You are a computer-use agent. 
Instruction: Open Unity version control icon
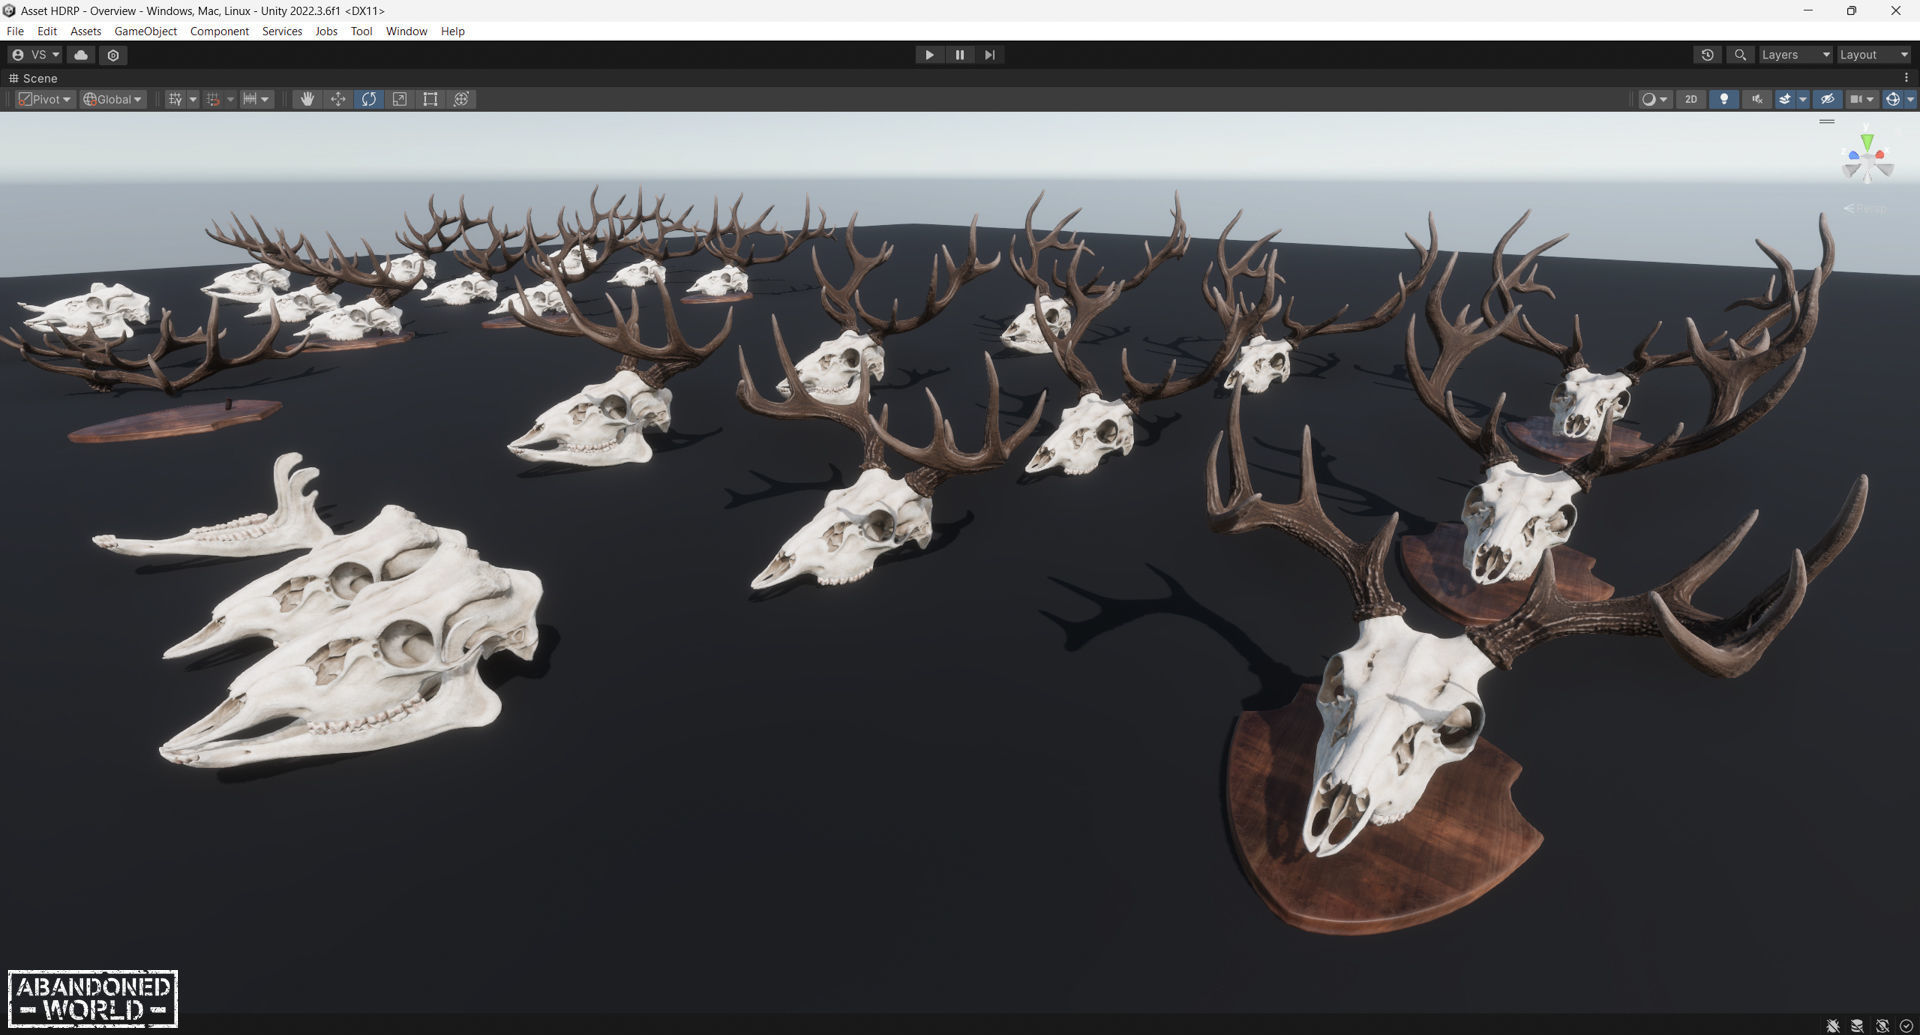point(113,55)
